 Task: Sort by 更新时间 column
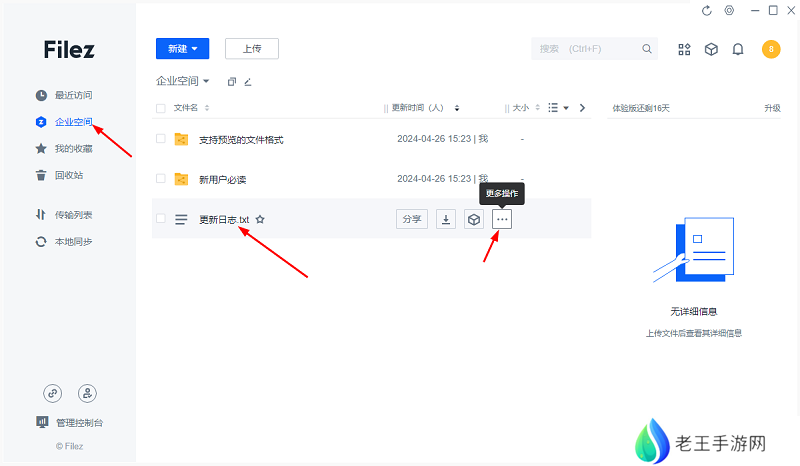(x=426, y=108)
